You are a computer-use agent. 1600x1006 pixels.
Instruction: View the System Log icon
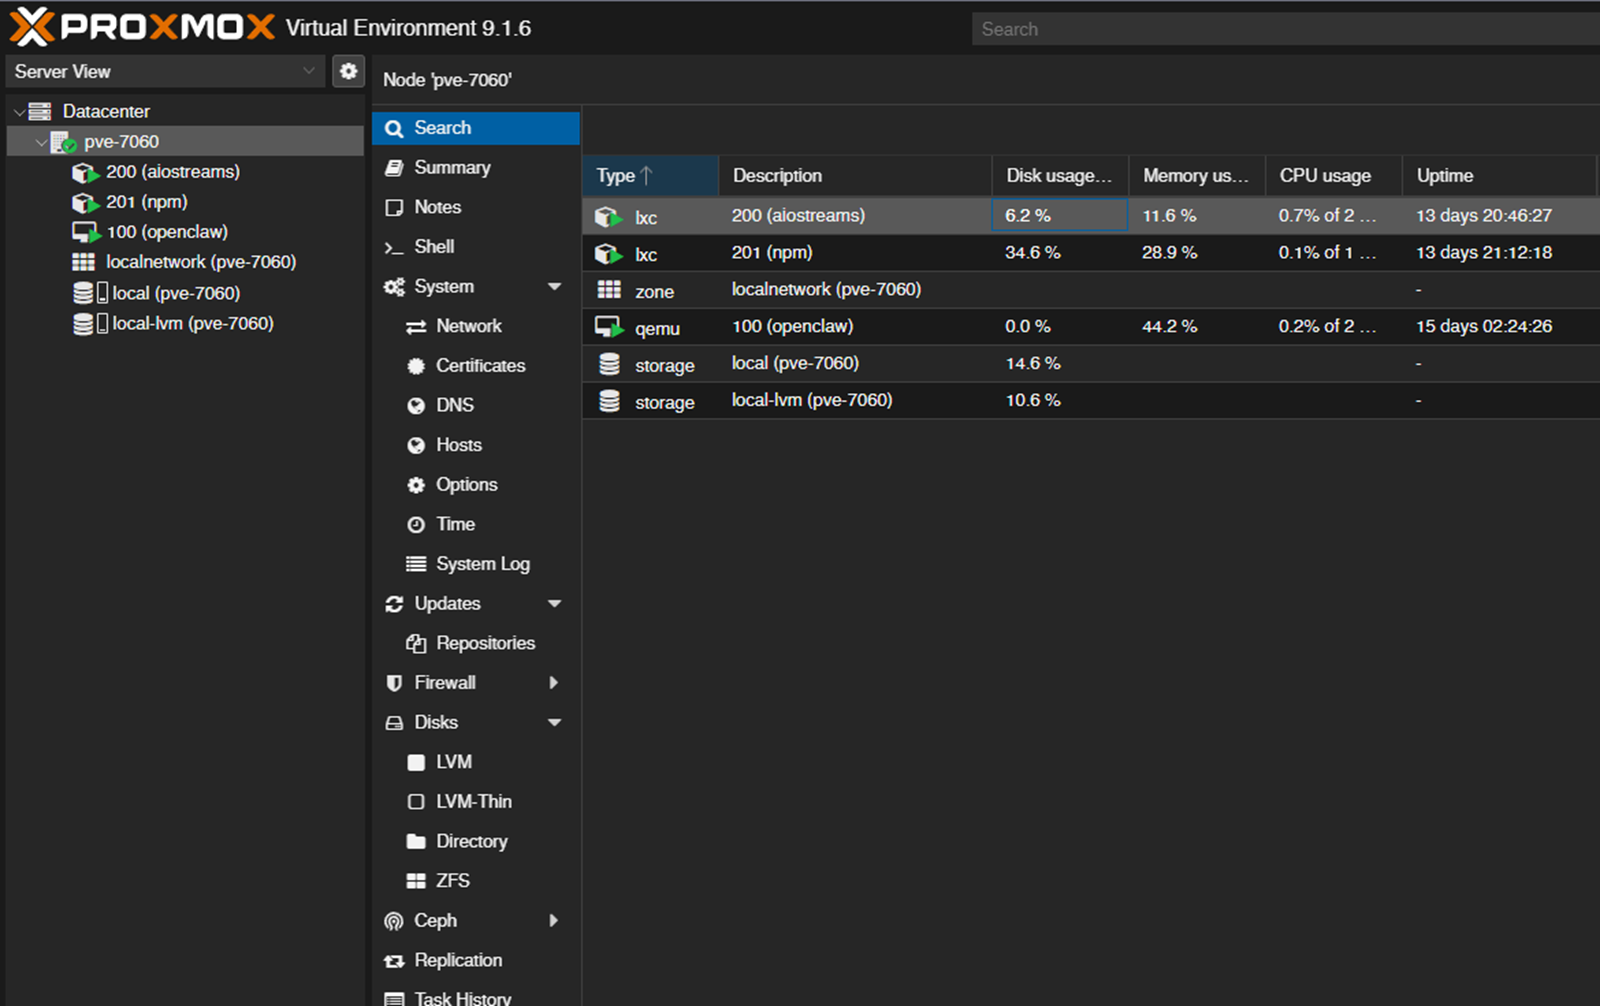point(417,563)
